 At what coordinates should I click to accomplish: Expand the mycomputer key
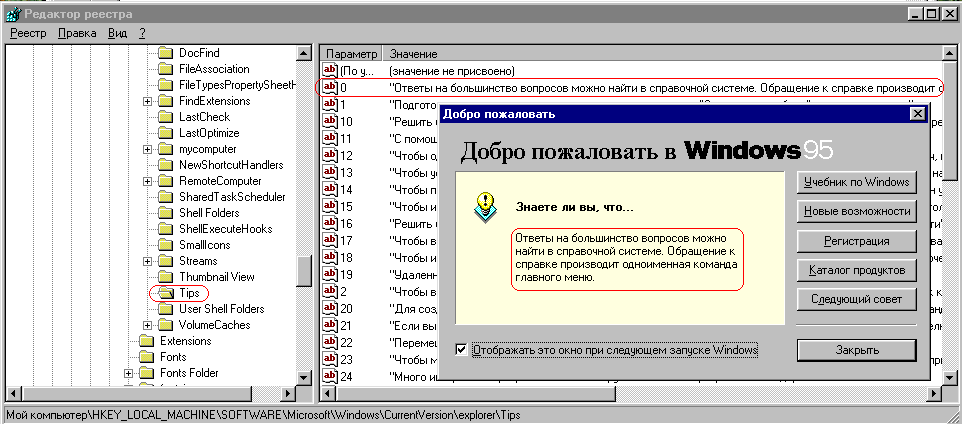point(147,148)
